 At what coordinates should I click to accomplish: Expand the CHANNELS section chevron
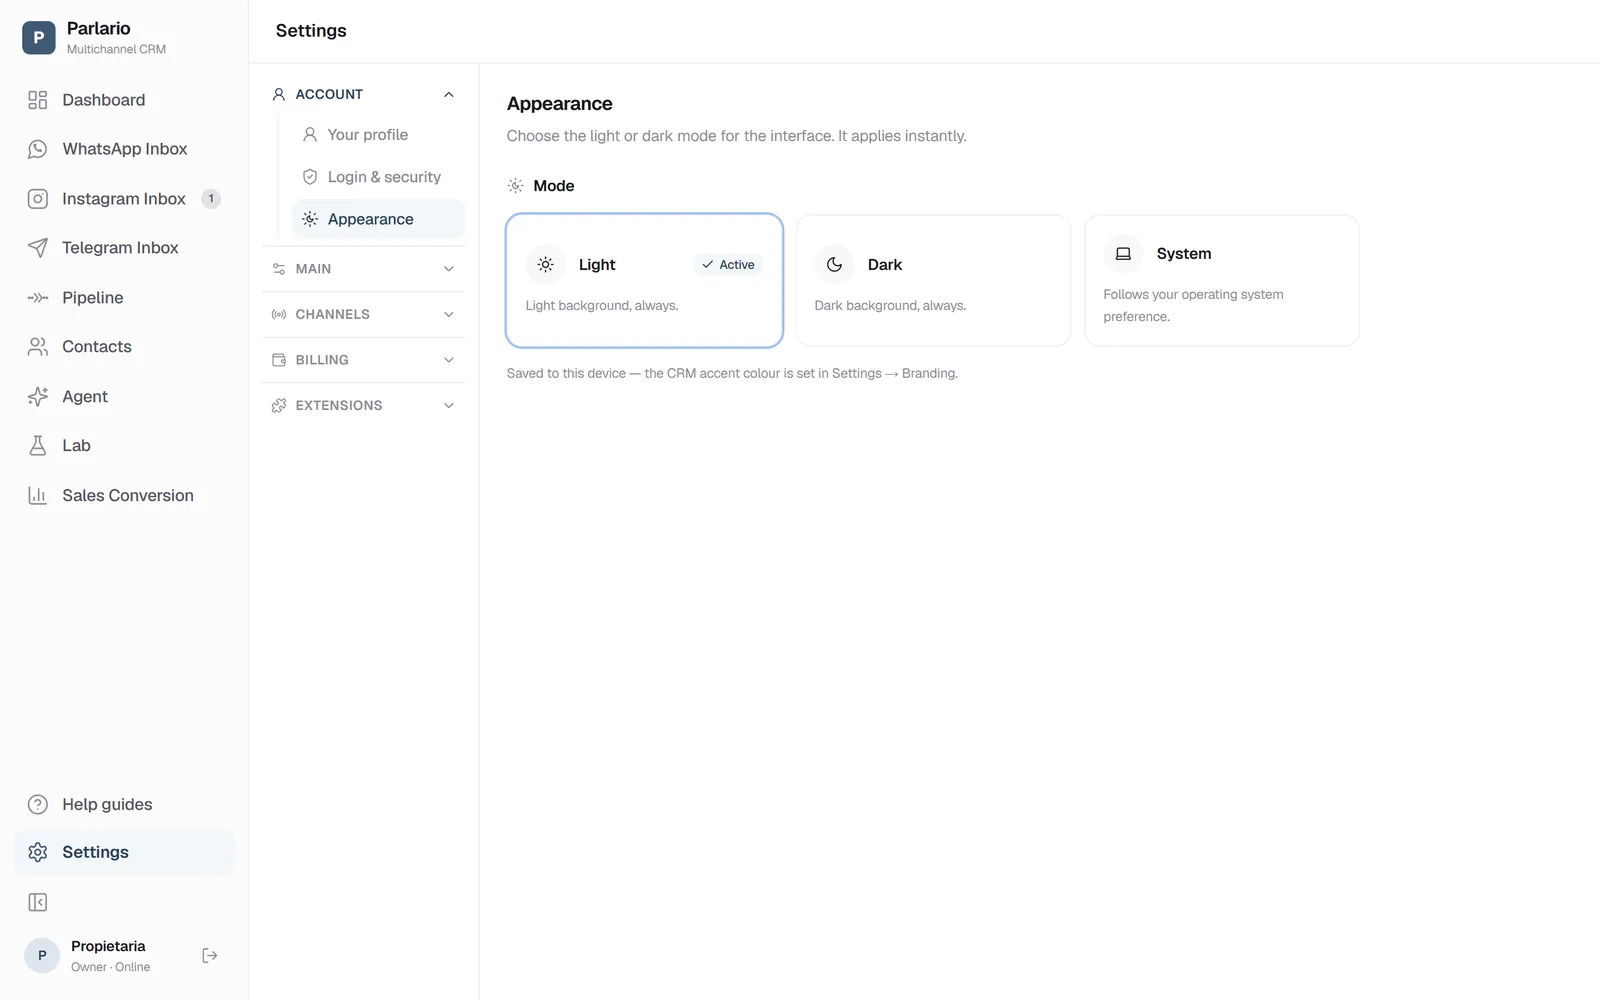pos(449,315)
